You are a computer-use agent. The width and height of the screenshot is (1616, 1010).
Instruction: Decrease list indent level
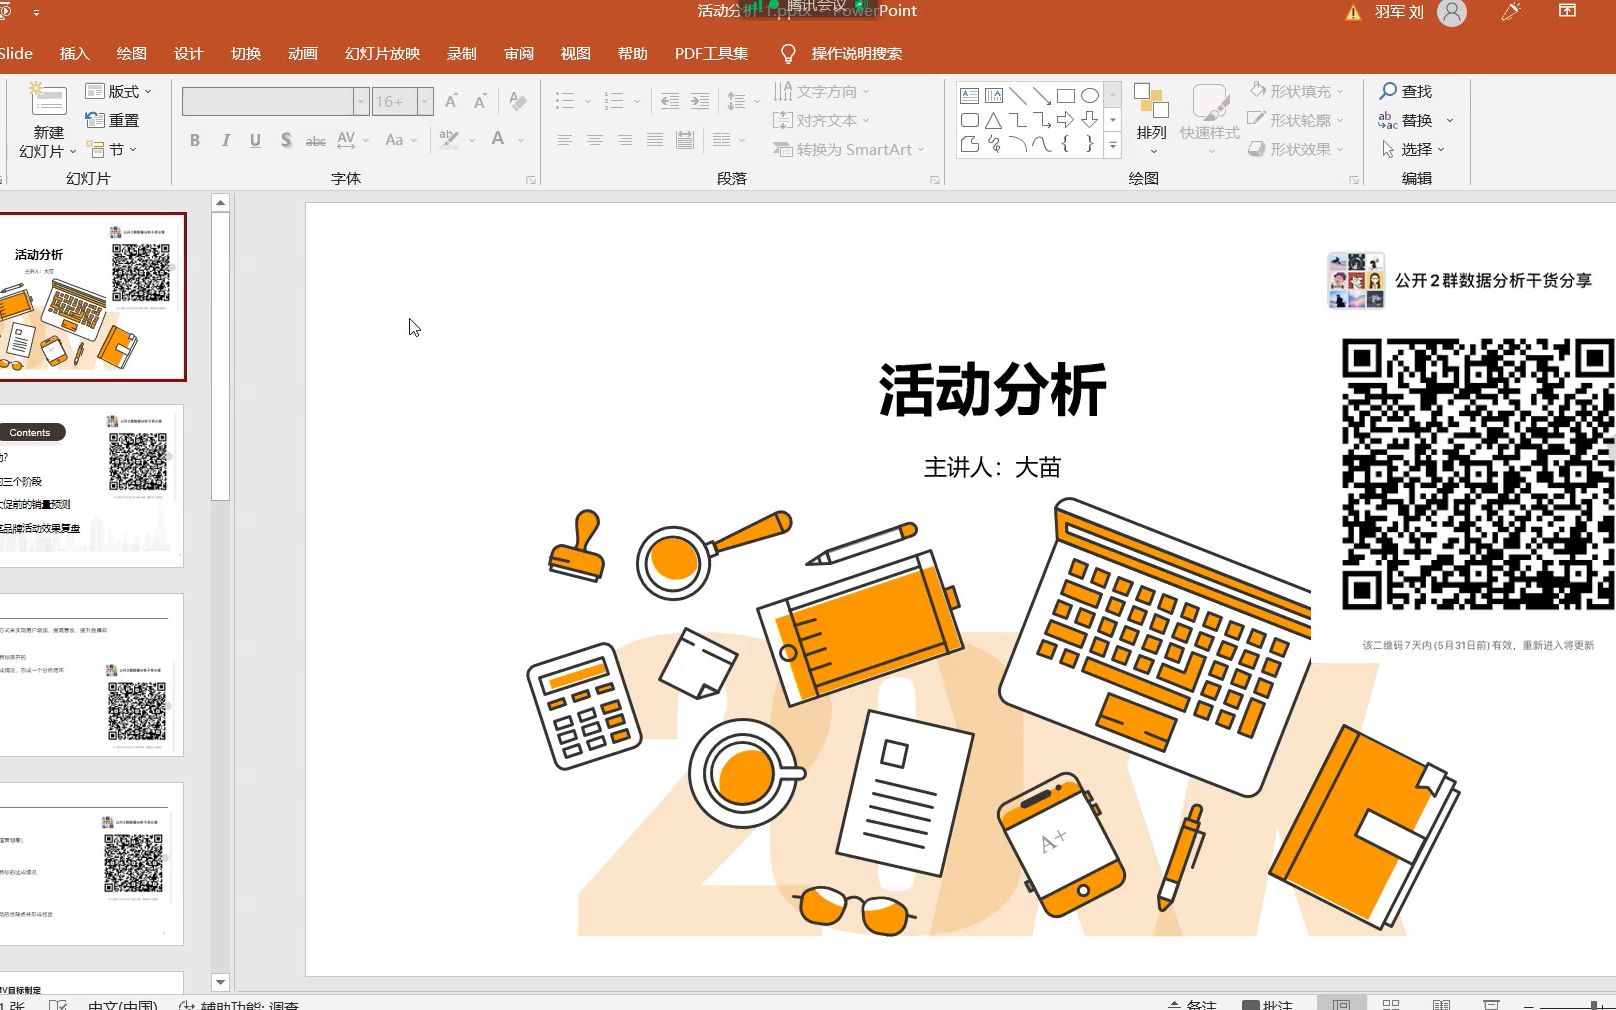(x=670, y=101)
